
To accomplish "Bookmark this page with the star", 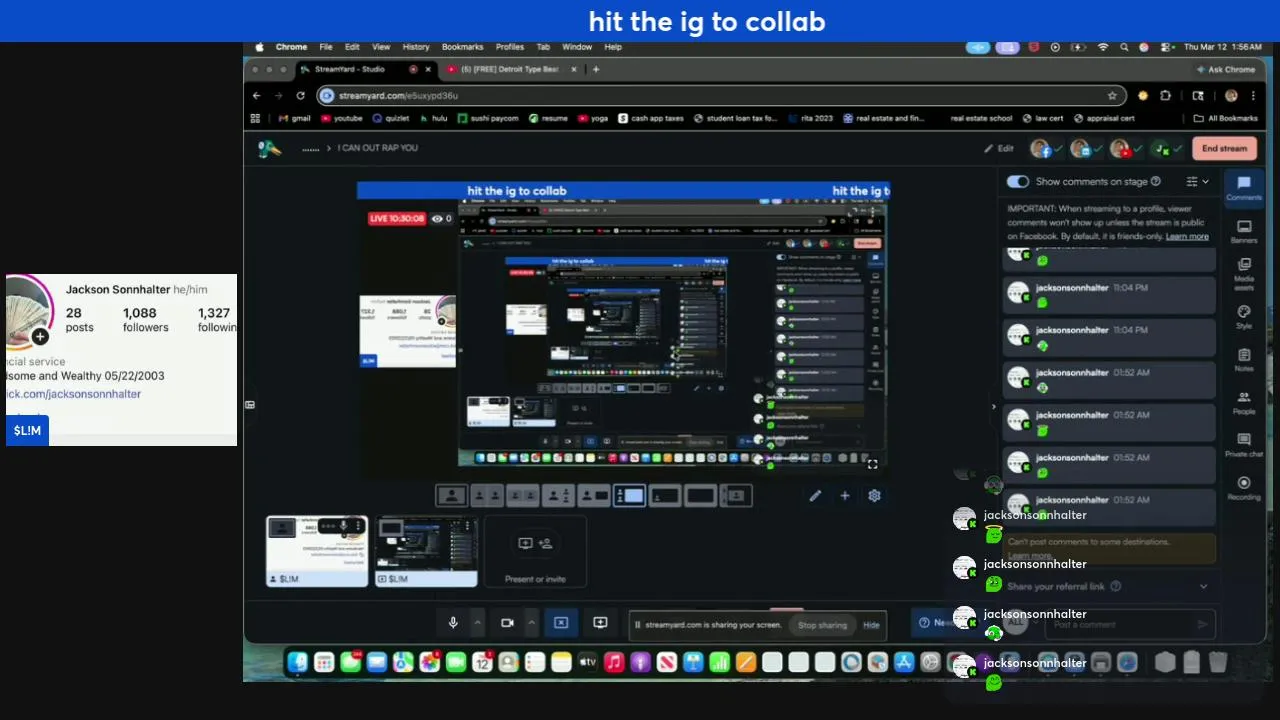I will pos(1112,96).
